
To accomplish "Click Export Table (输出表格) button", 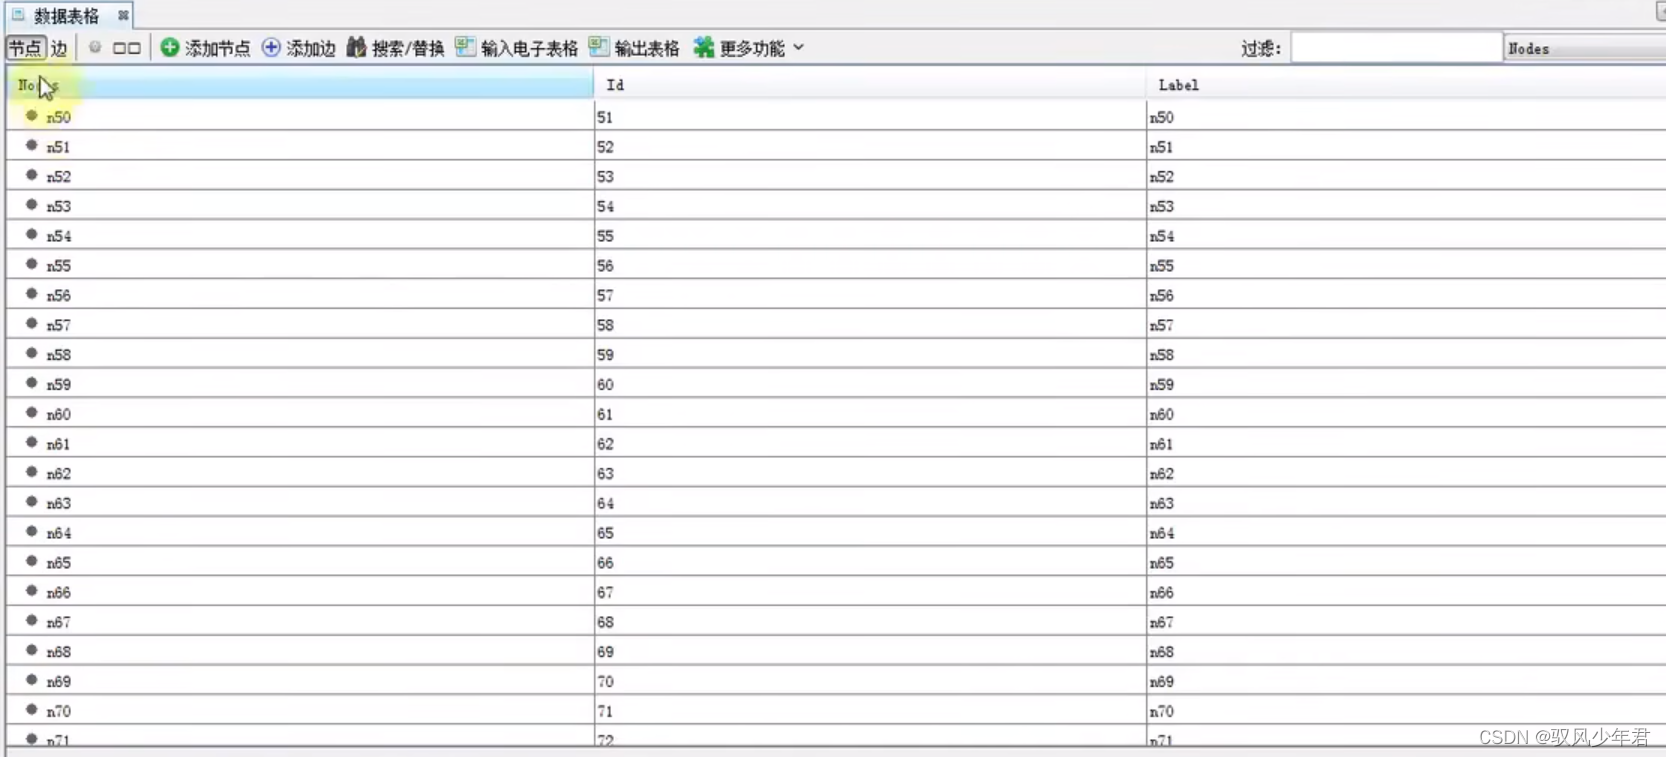I will pyautogui.click(x=634, y=48).
